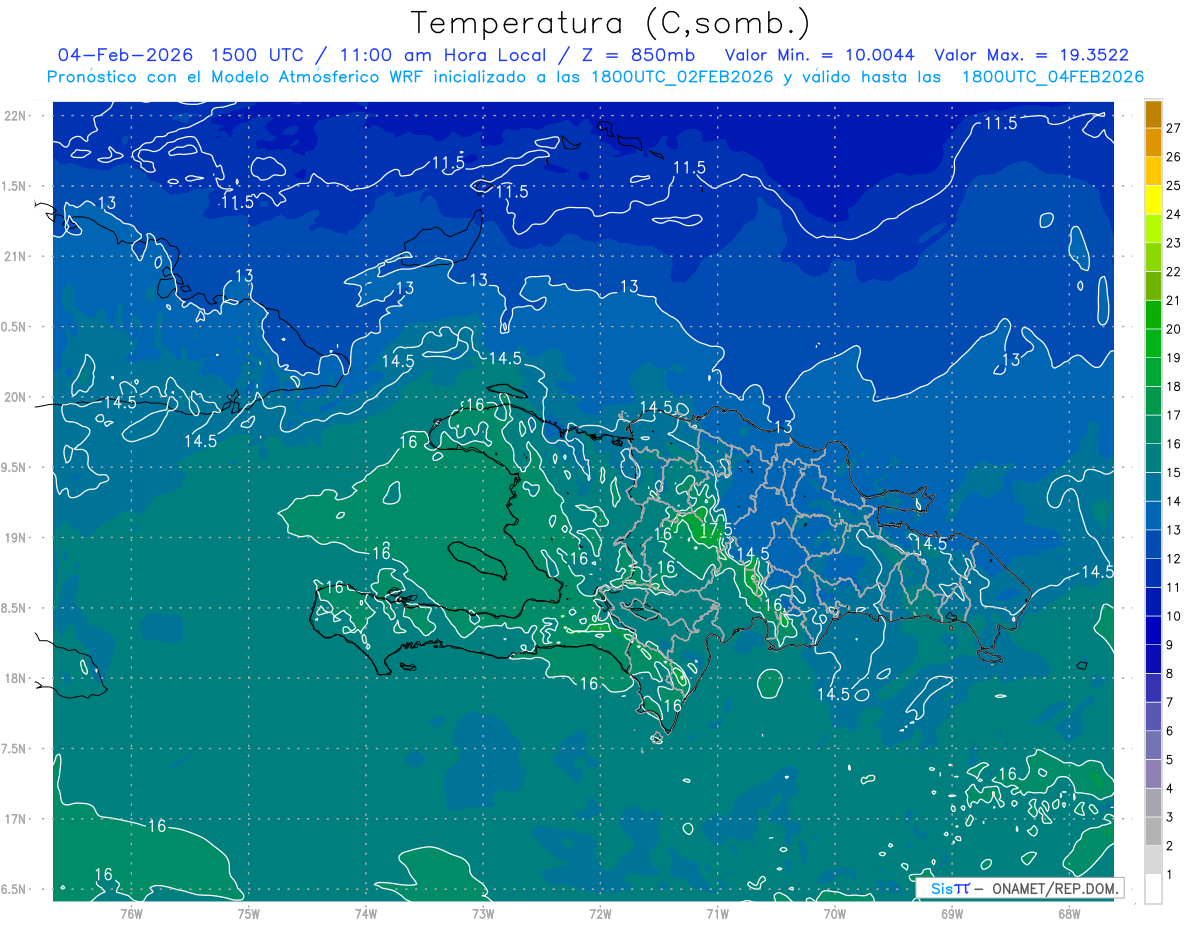Click the '74W' longitude axis label
This screenshot has width=1200, height=927.
click(x=366, y=914)
